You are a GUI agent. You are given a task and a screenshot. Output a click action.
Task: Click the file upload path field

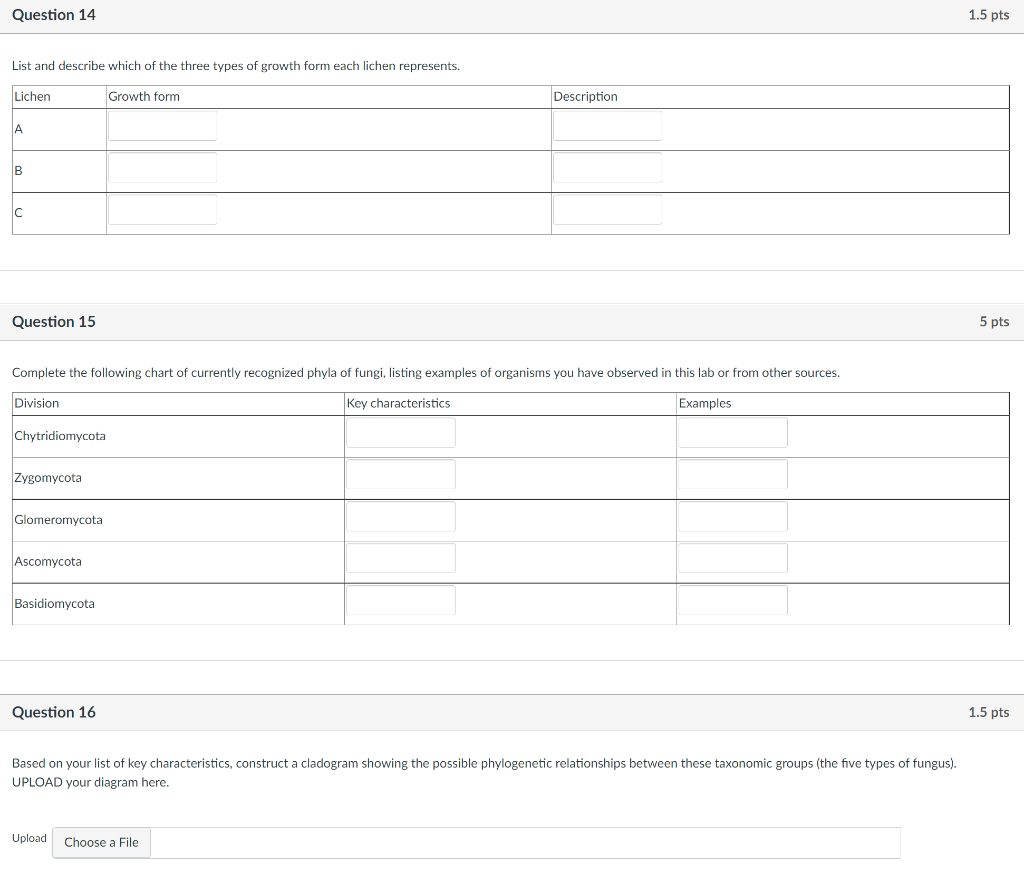pyautogui.click(x=525, y=843)
